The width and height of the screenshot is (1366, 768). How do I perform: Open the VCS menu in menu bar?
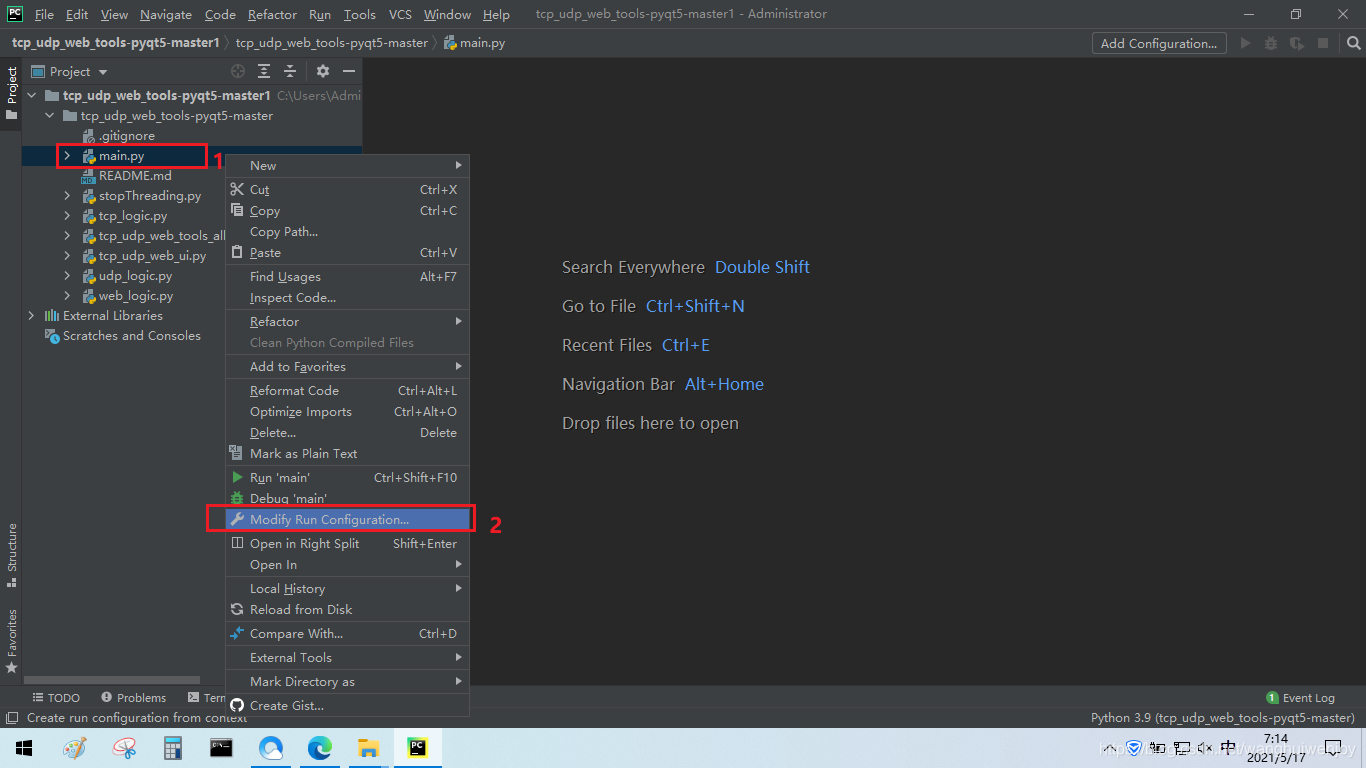click(400, 14)
